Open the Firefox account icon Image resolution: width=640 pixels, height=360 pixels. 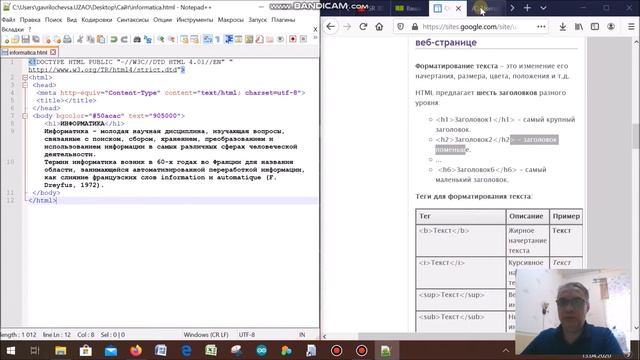pos(611,27)
